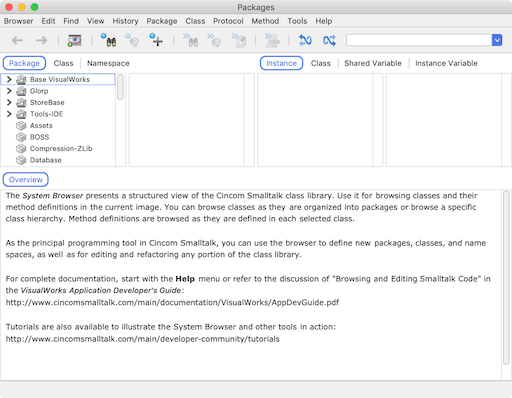Select the StoreBase row

58,102
